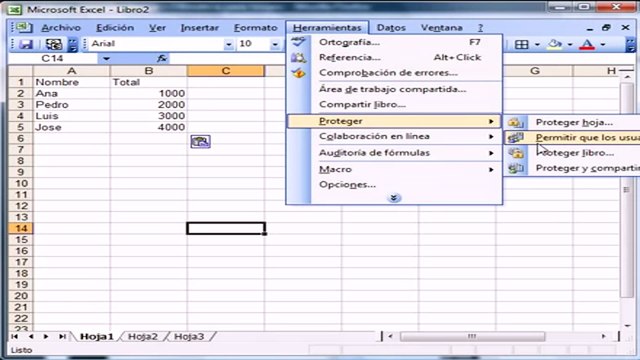Go to first sheet navigation arrow

coord(15,336)
